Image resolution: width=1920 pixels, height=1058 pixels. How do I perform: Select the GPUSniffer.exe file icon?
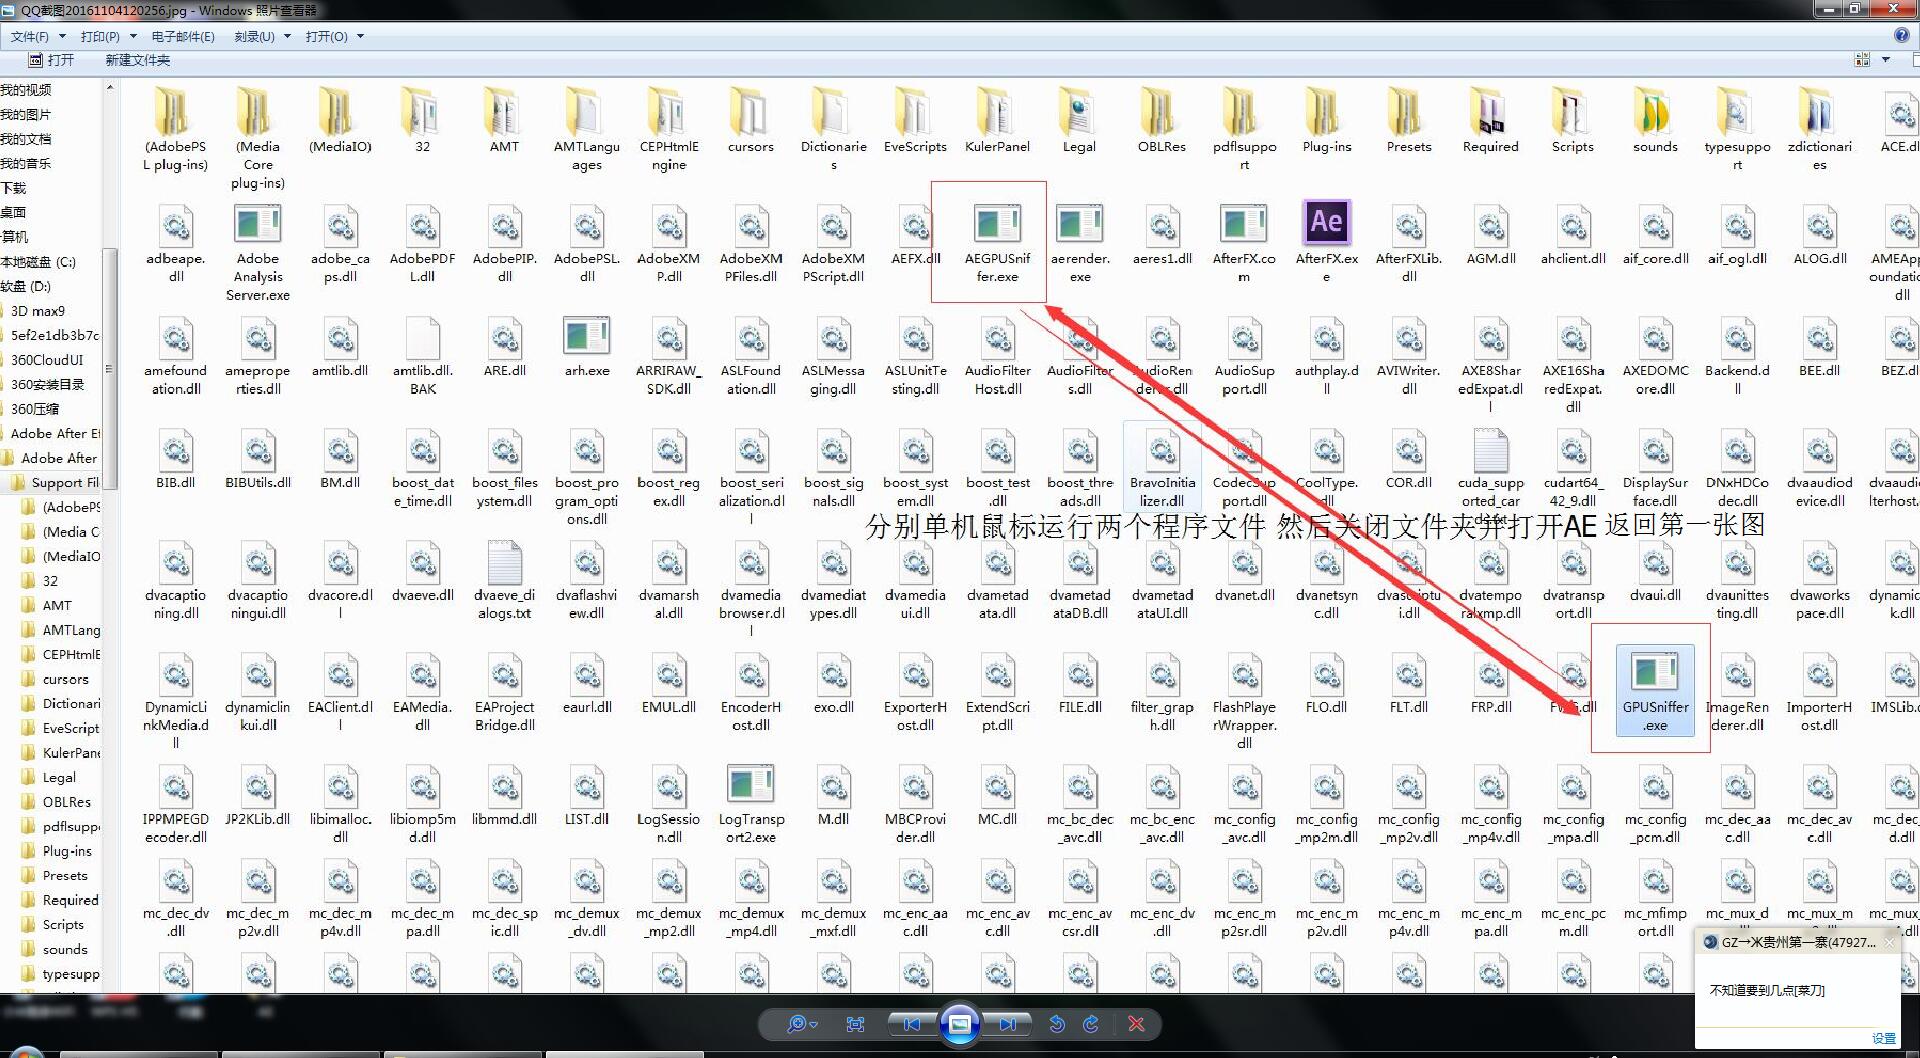pyautogui.click(x=1655, y=672)
